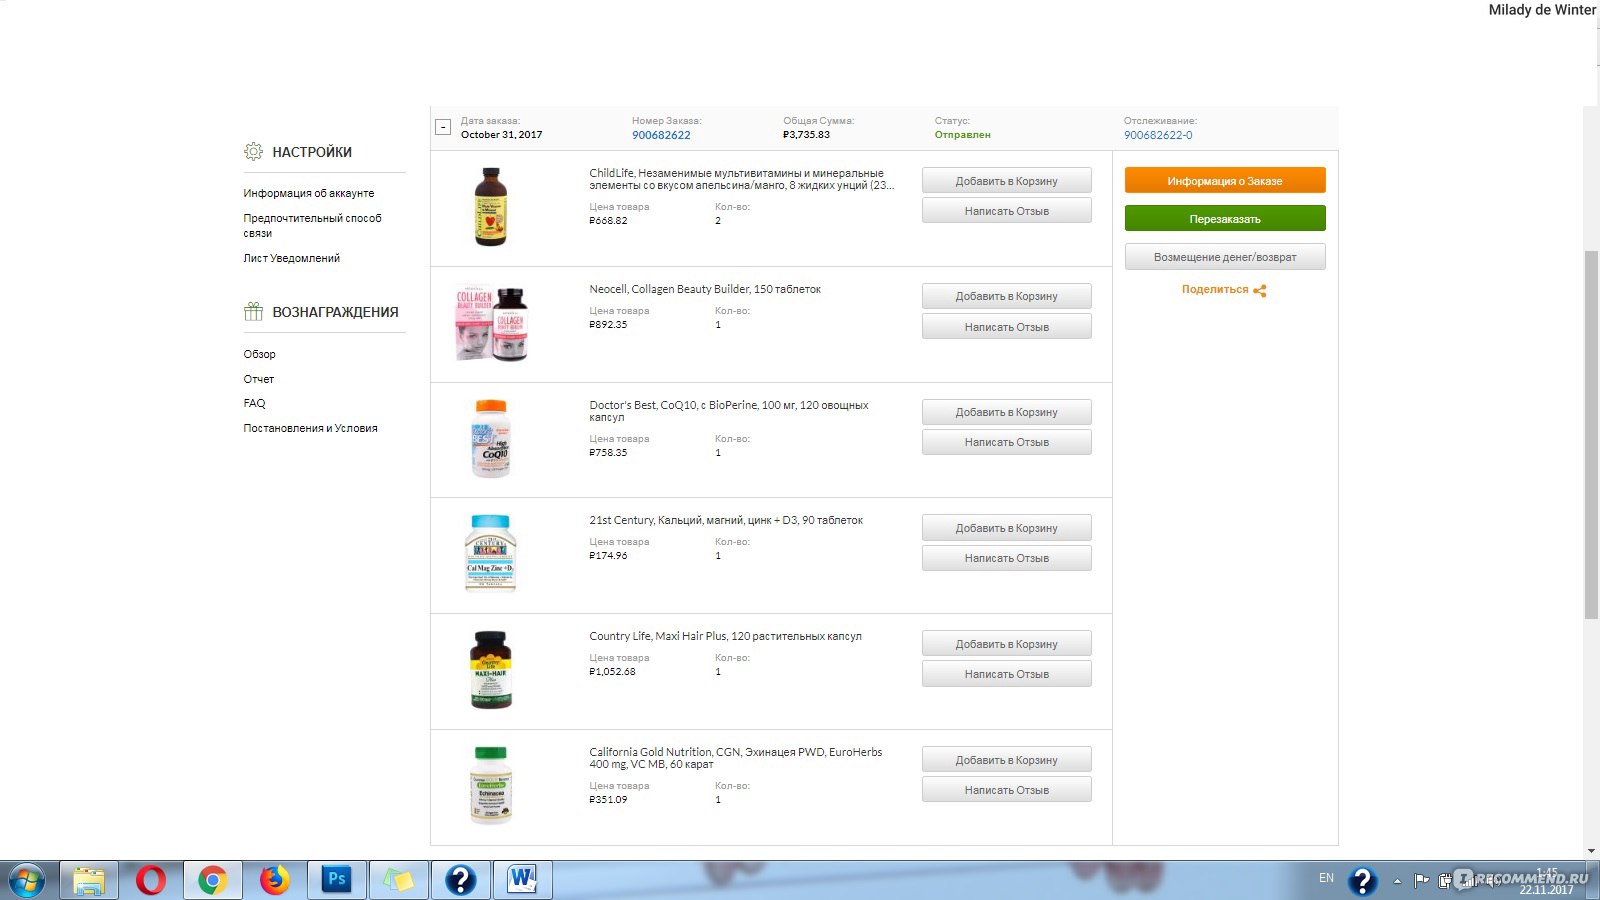Click the Action Center flag icon

point(1421,881)
